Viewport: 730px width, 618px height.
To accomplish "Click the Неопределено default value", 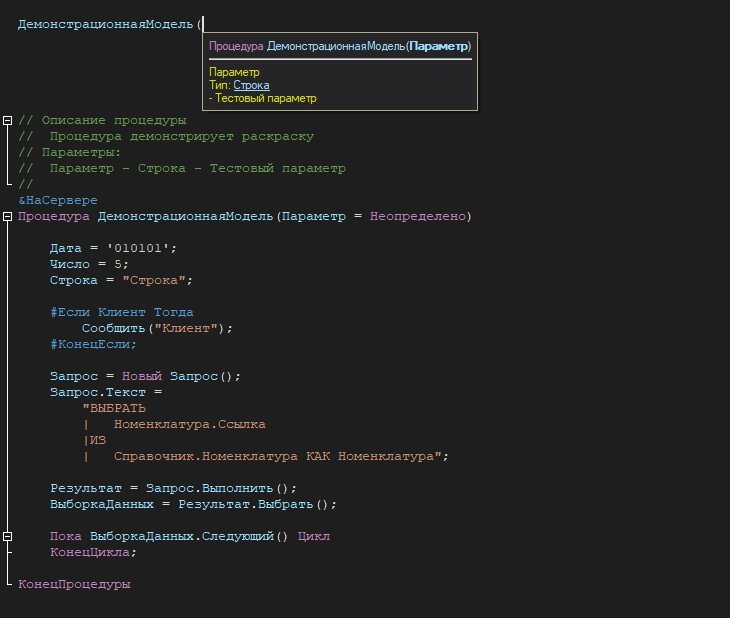I will click(x=418, y=217).
